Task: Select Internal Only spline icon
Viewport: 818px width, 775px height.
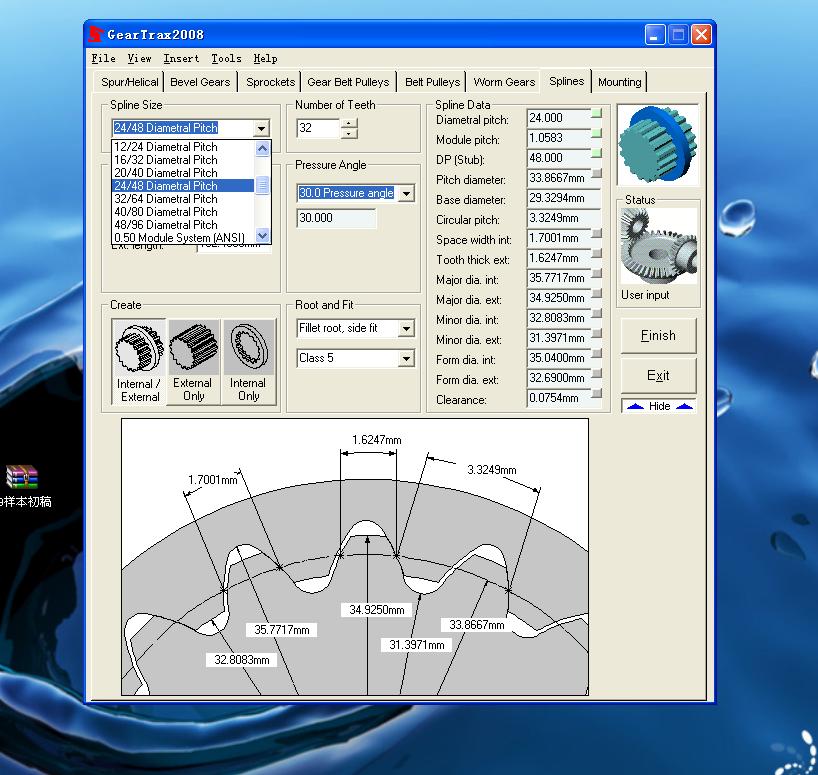Action: 248,361
